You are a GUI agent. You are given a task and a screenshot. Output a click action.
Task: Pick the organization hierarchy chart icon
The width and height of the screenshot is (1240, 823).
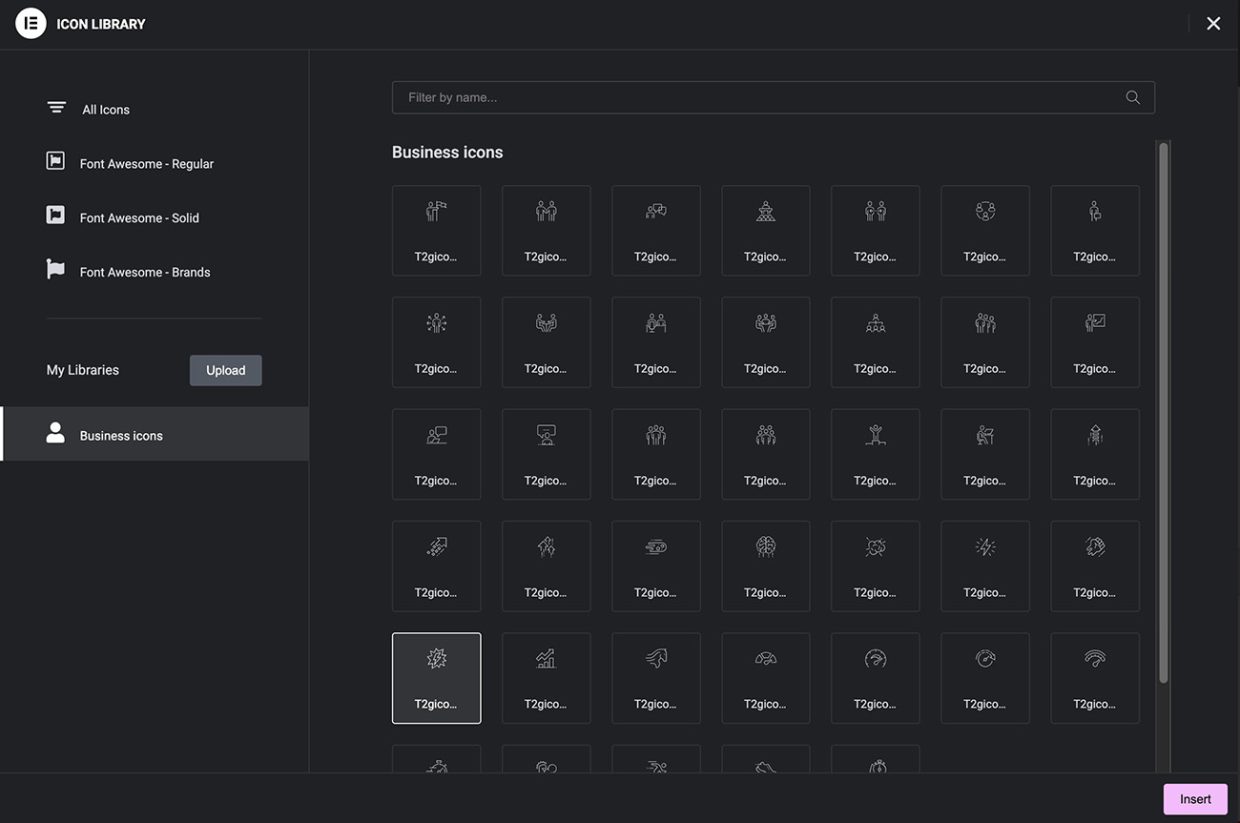pyautogui.click(x=875, y=342)
